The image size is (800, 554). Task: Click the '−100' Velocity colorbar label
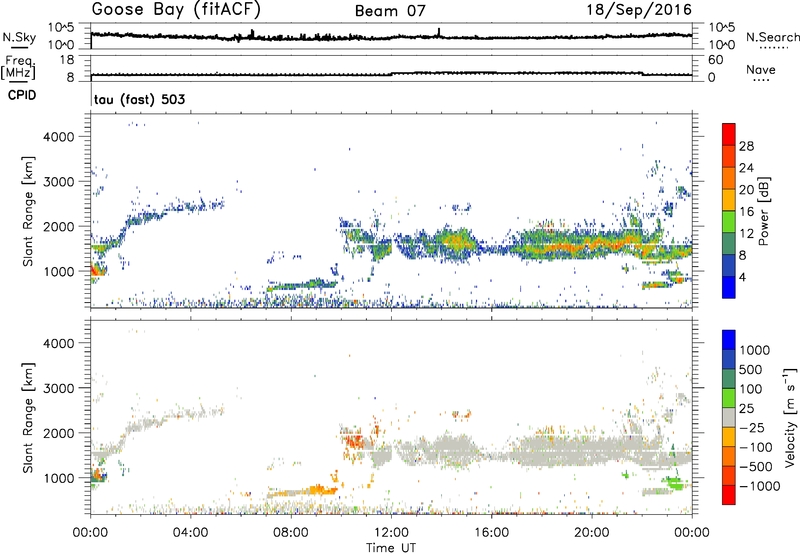[x=756, y=447]
